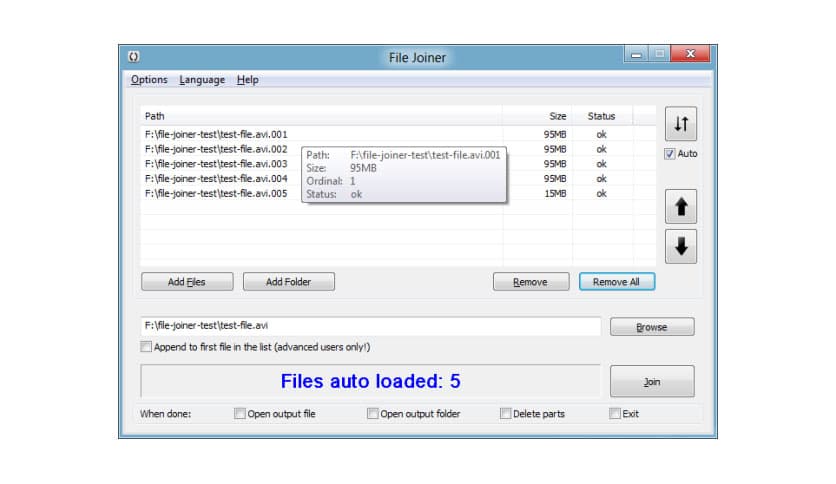Click Browse for output file
This screenshot has width=836, height=484.
coord(652,327)
